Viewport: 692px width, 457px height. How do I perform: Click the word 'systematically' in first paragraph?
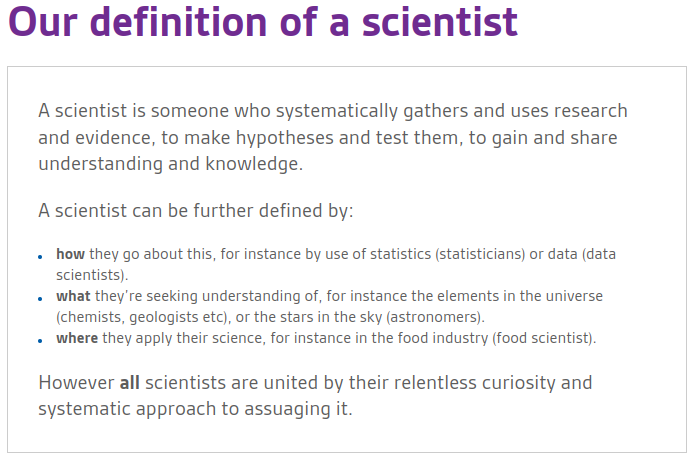tap(337, 111)
